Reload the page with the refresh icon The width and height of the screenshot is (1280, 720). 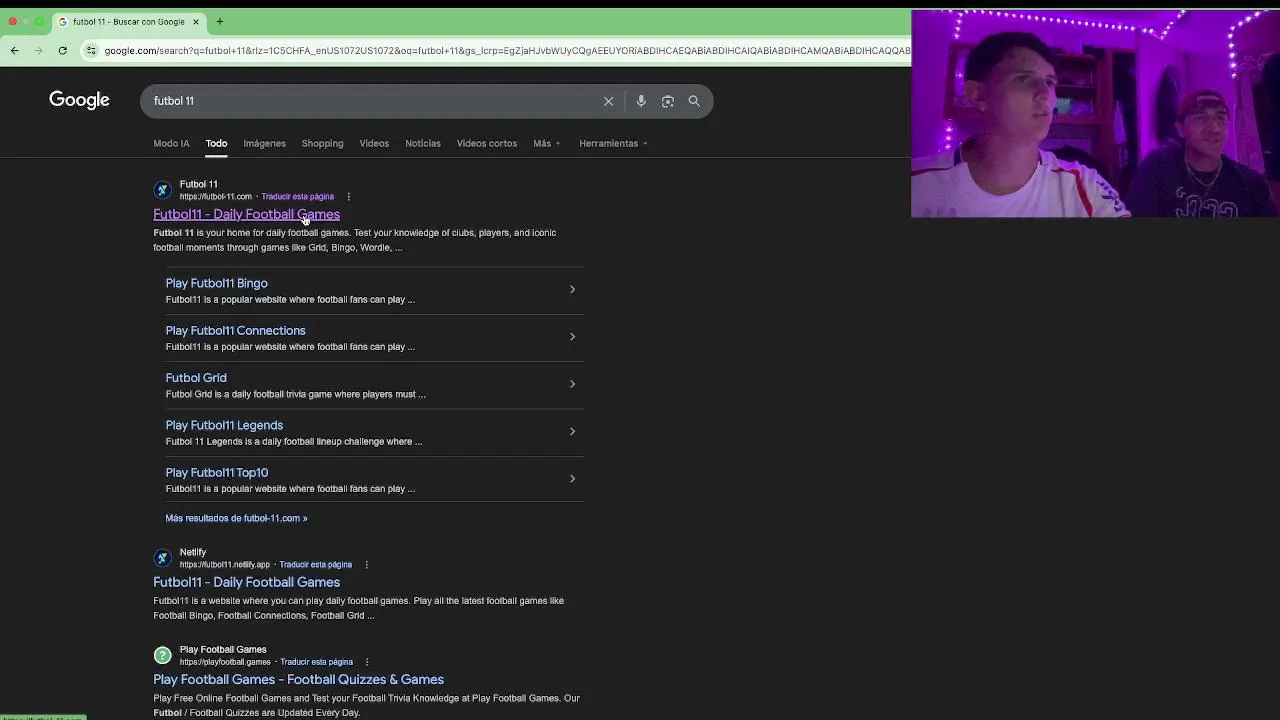pyautogui.click(x=62, y=50)
